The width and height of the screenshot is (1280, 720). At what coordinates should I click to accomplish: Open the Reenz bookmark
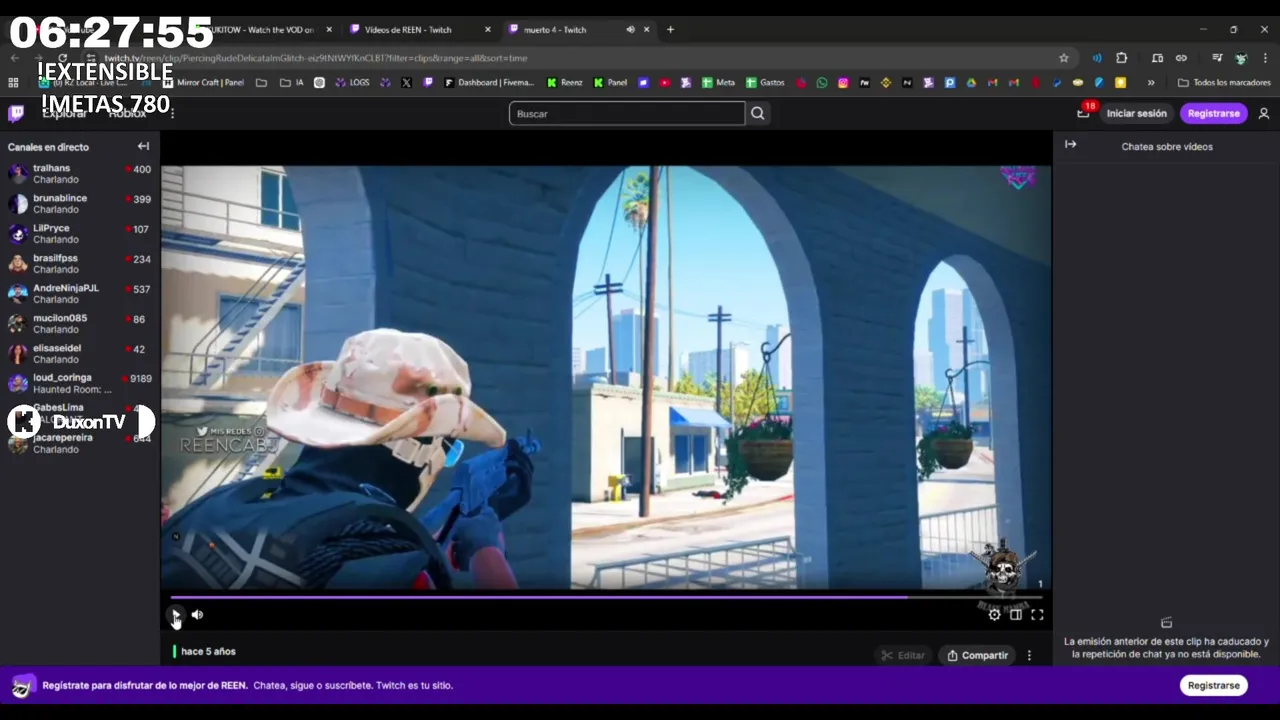pos(564,83)
